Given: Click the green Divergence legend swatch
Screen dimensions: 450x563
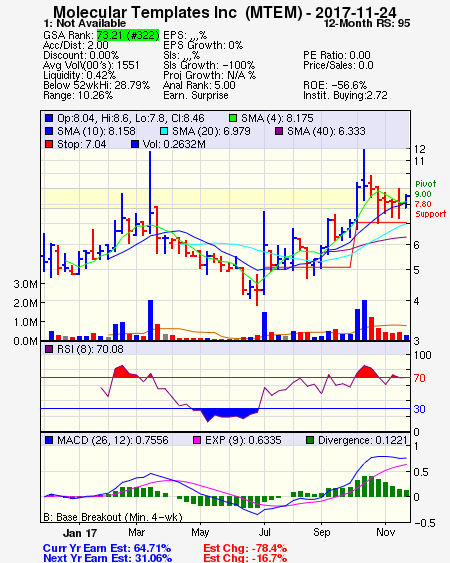Looking at the screenshot, I should coord(310,440).
